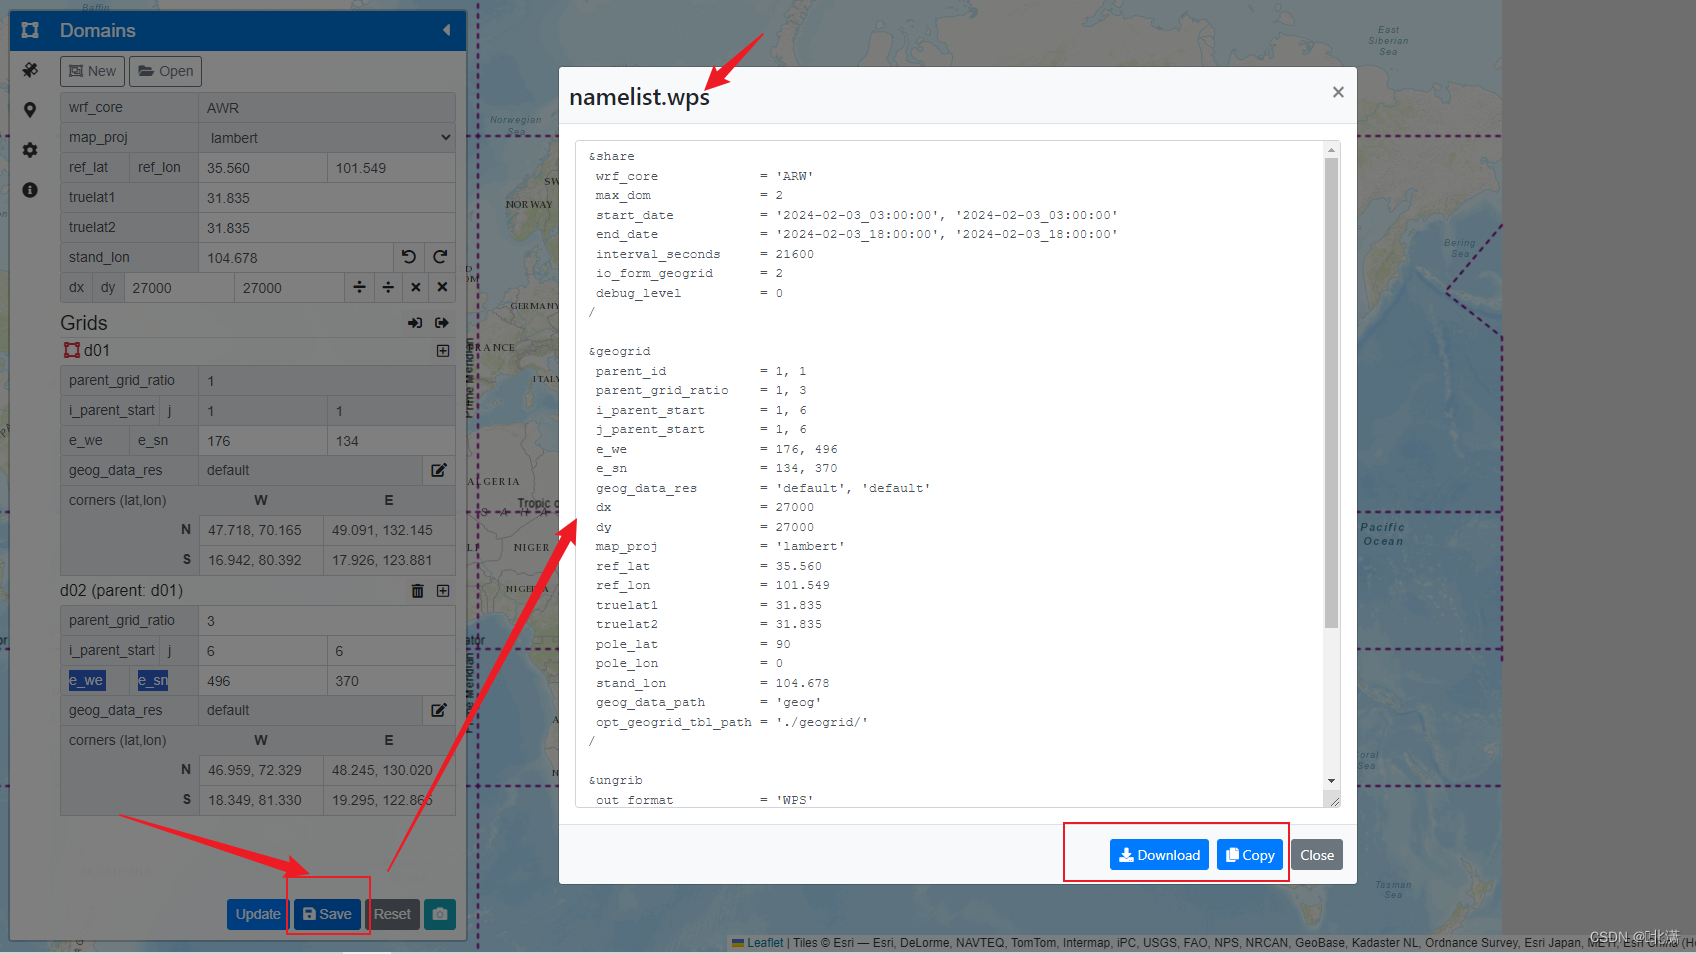Add nested grid with d01 plus icon
This screenshot has width=1696, height=954.
tap(443, 351)
